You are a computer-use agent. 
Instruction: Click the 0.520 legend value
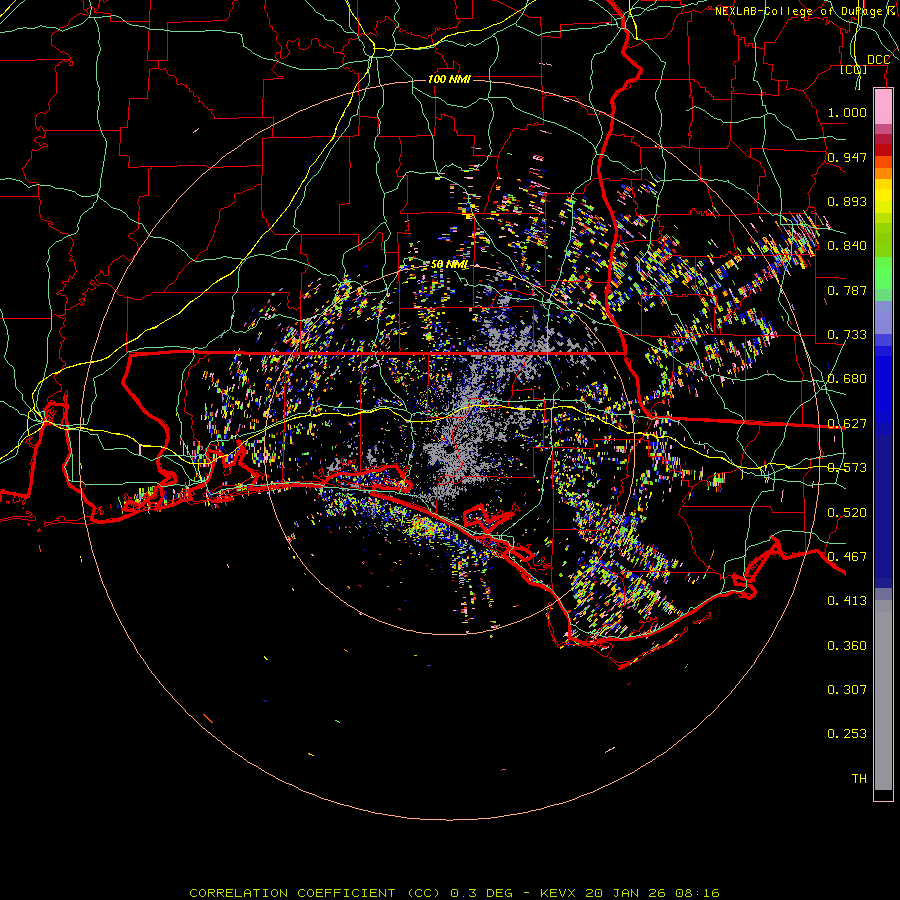[x=847, y=513]
